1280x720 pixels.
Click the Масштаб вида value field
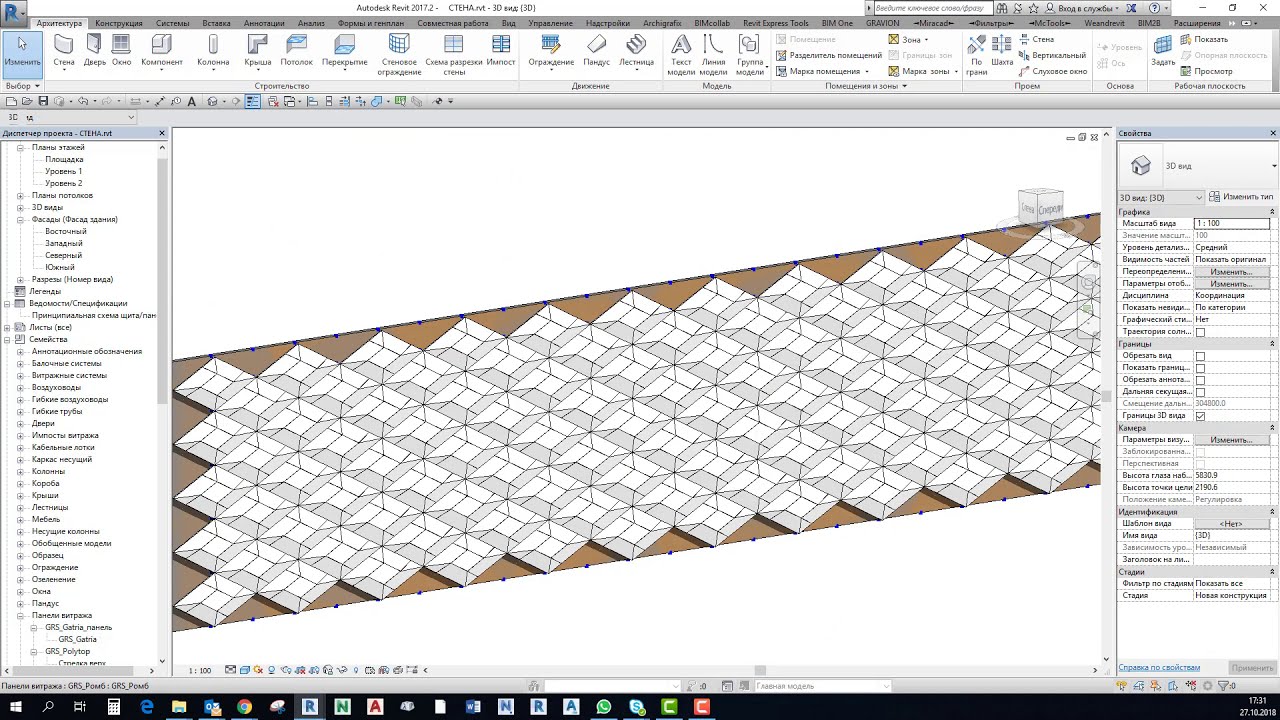(1231, 224)
